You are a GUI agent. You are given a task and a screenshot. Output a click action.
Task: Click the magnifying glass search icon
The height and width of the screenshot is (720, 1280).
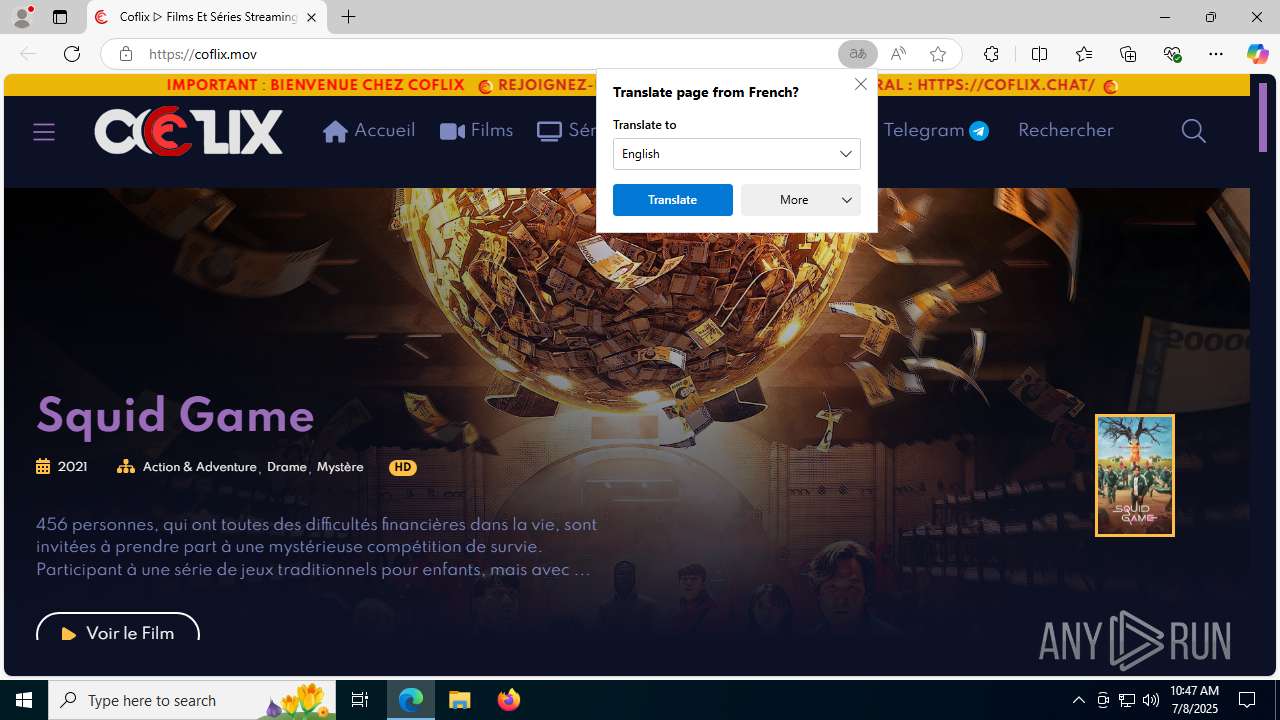(x=1193, y=131)
